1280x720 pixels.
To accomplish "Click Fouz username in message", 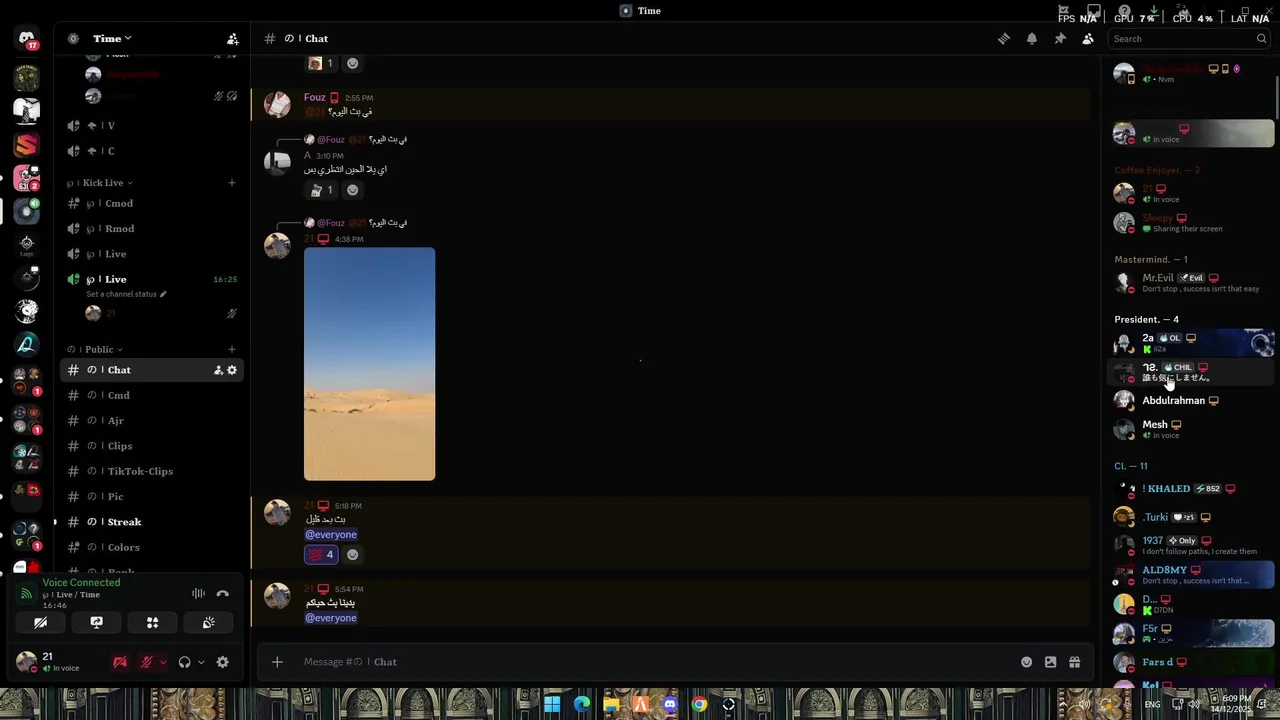I will (x=315, y=97).
